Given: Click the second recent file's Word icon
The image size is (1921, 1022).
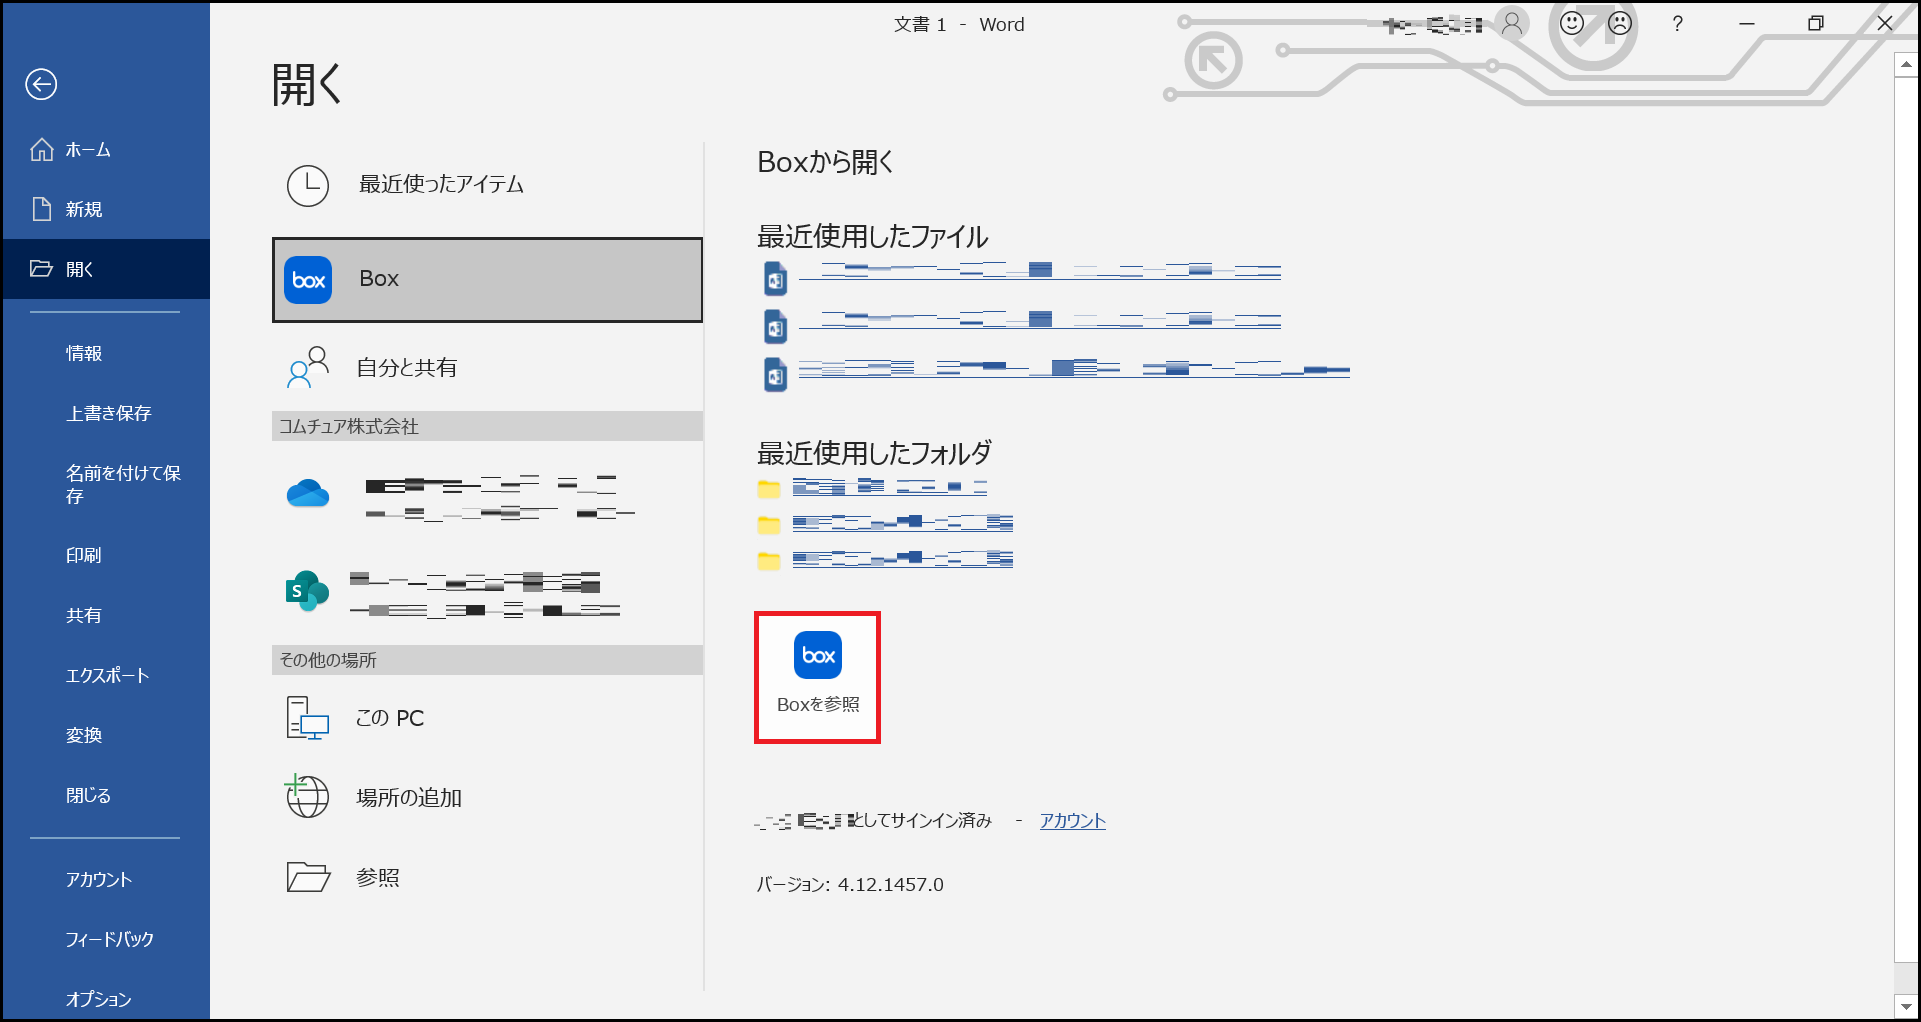Looking at the screenshot, I should point(776,327).
